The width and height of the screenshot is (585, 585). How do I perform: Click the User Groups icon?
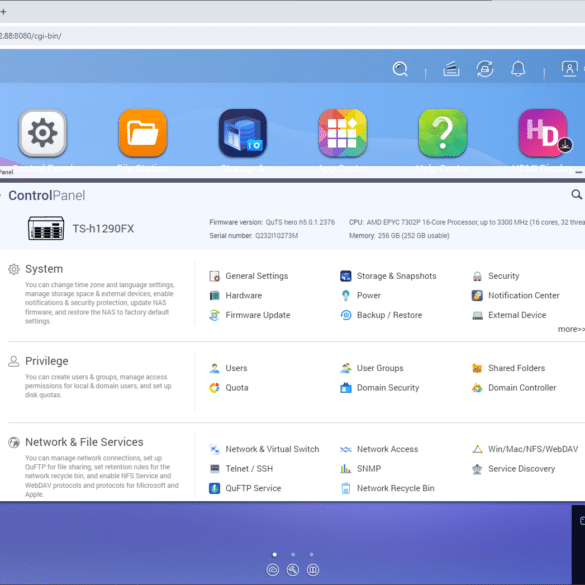[x=346, y=368]
